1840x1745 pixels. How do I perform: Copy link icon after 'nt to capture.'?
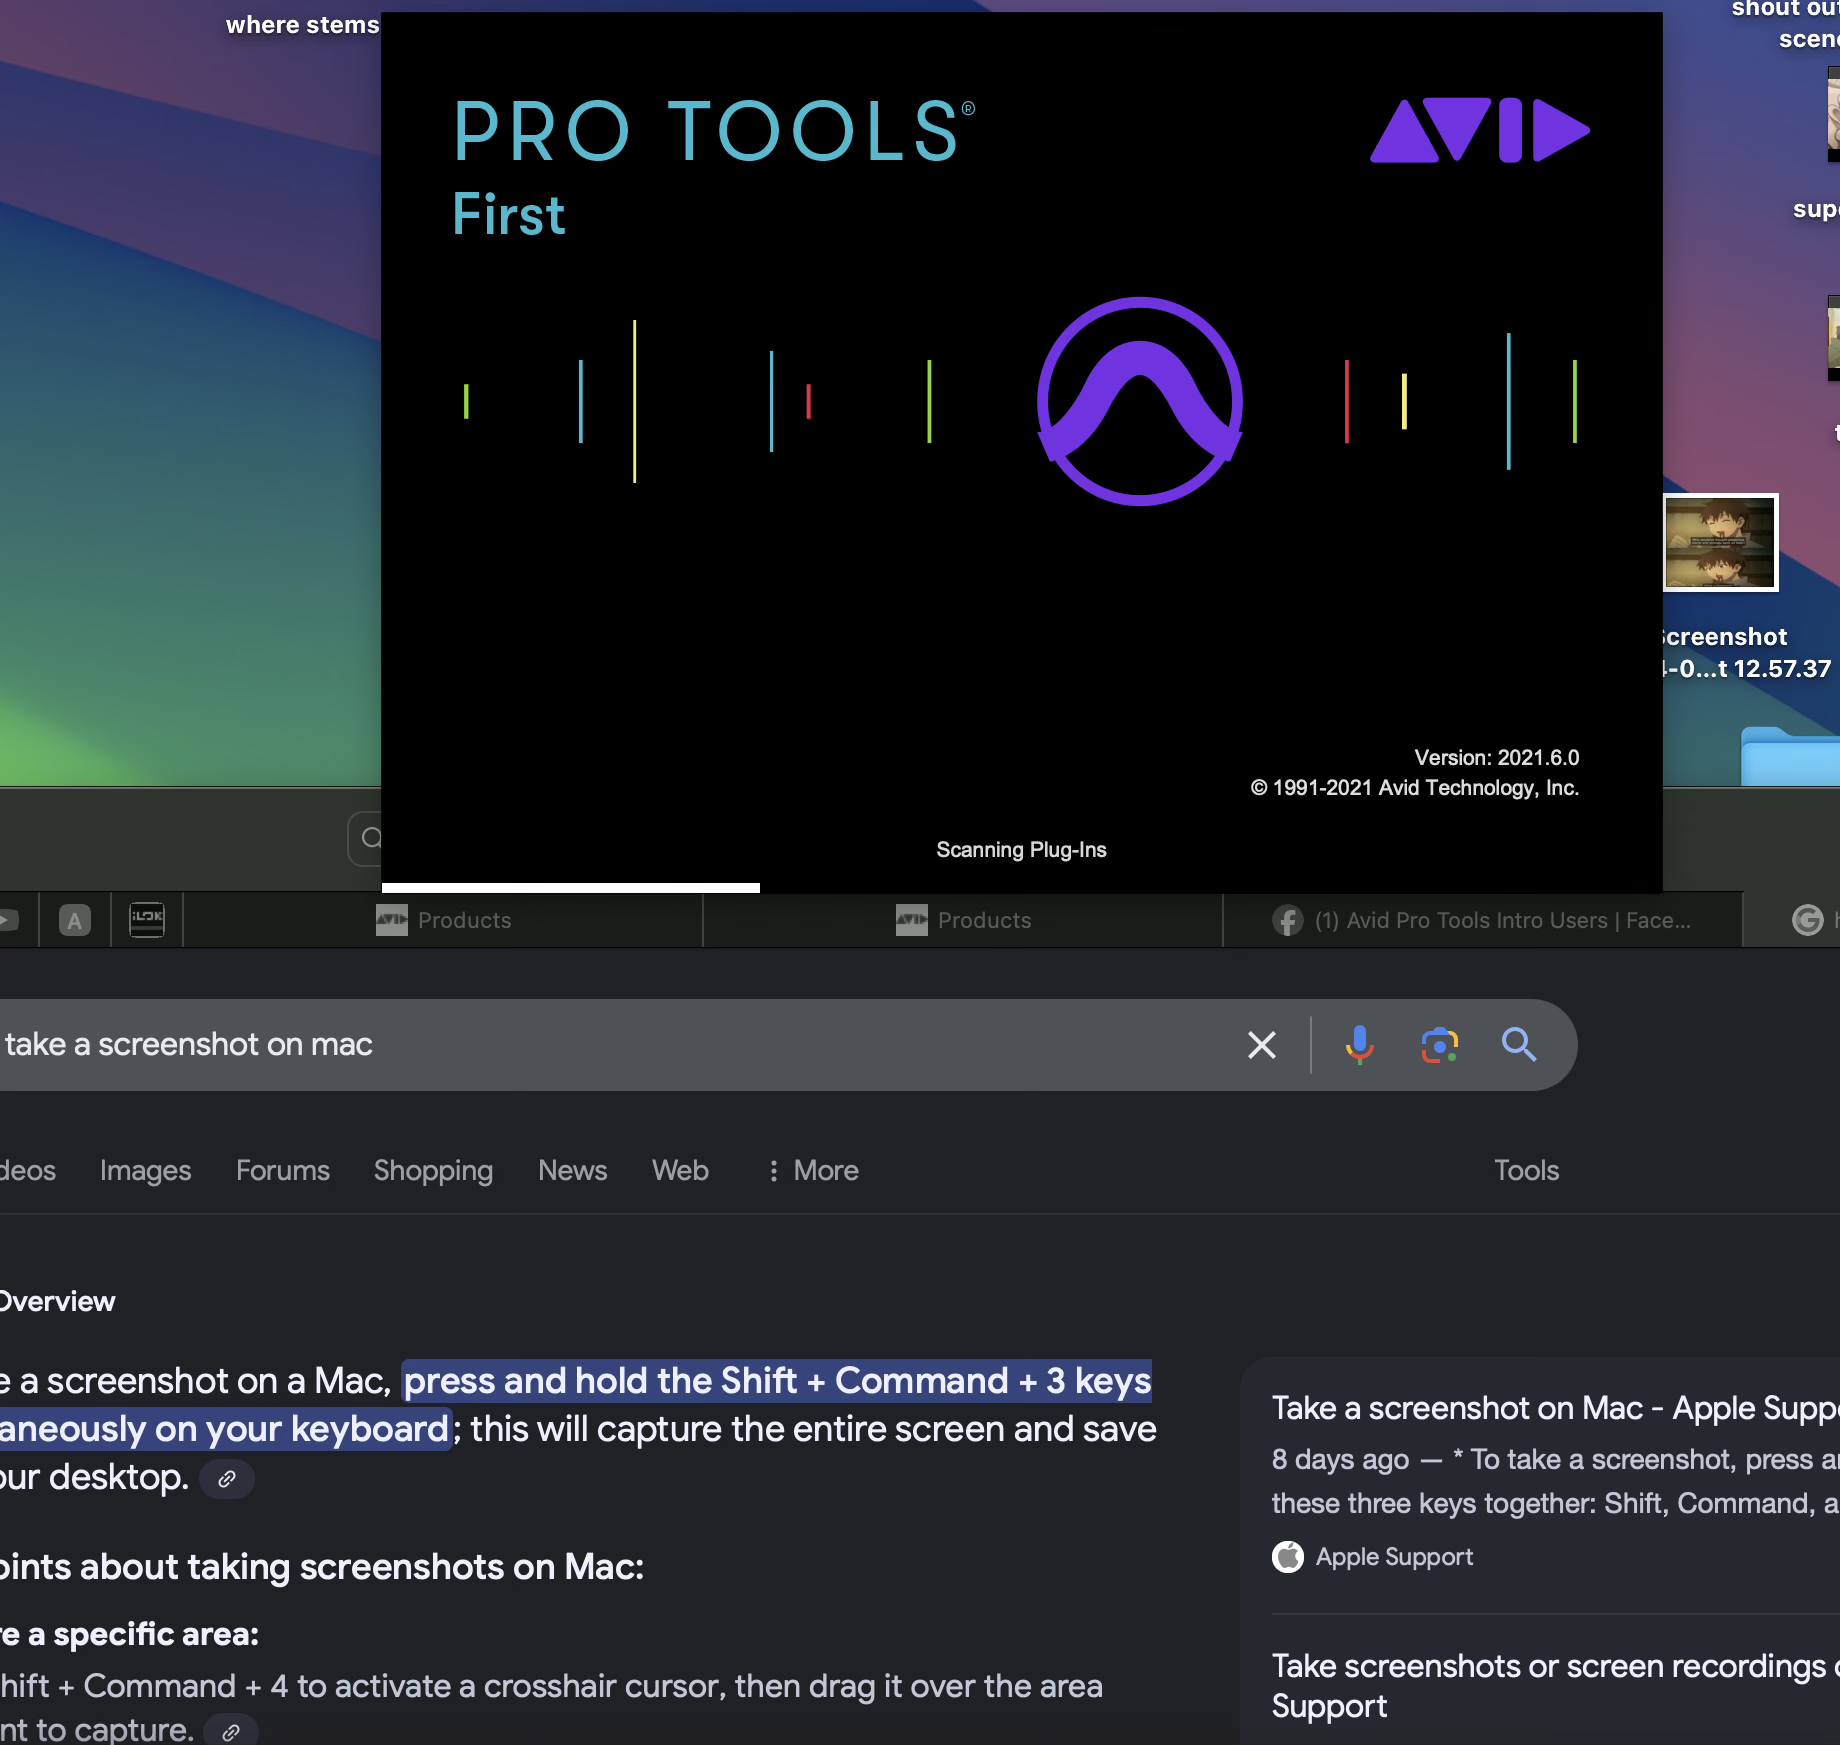click(x=231, y=1731)
